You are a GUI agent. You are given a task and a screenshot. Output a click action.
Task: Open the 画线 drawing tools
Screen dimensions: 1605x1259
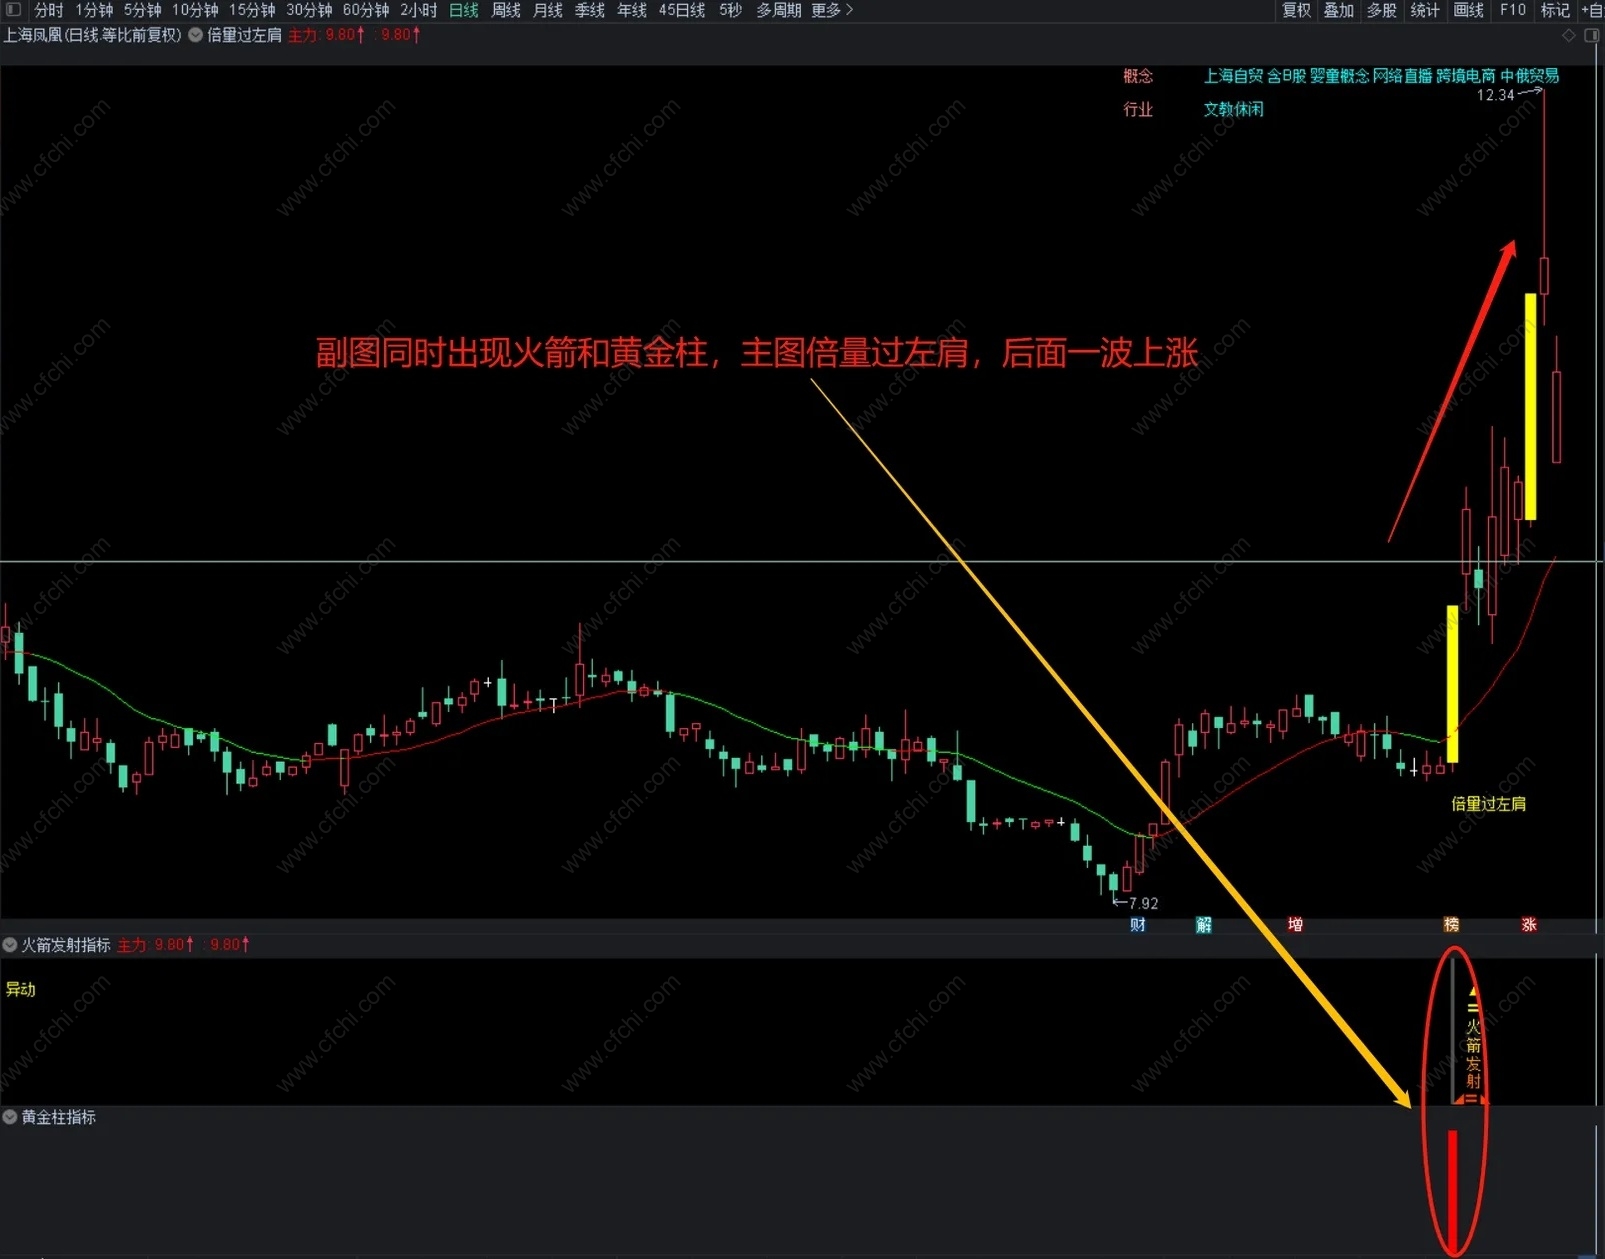pyautogui.click(x=1469, y=10)
